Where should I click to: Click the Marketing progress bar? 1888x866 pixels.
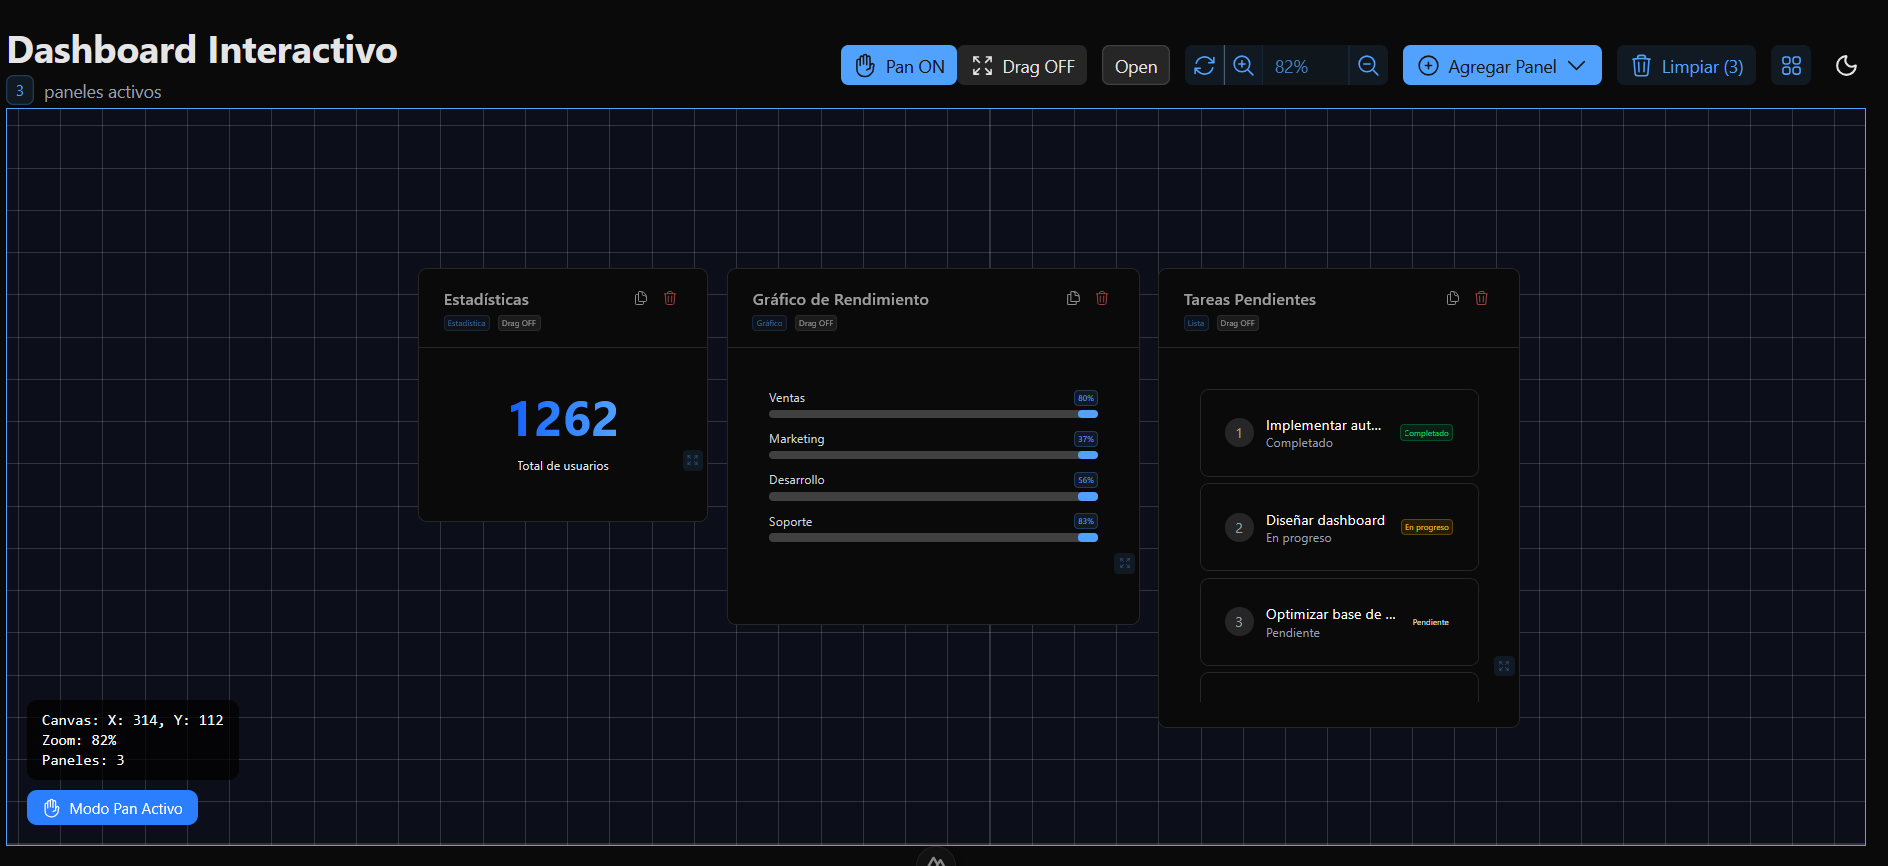coord(933,455)
